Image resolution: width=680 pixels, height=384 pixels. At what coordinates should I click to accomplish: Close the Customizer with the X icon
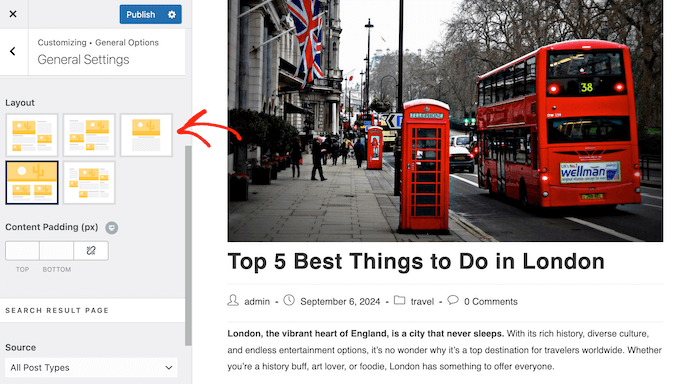(x=13, y=14)
